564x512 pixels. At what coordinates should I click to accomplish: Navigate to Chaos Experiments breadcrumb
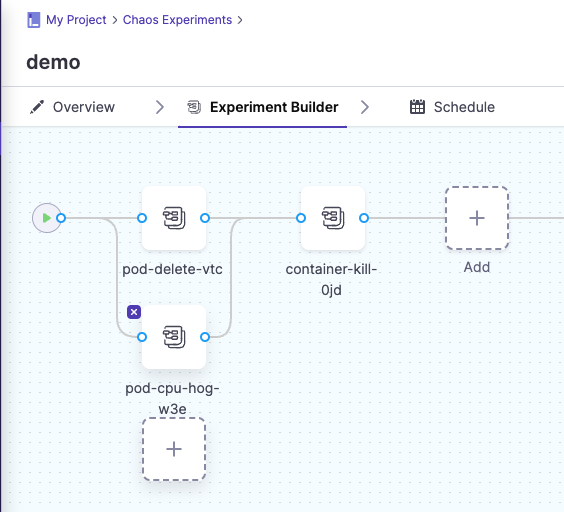tap(177, 20)
